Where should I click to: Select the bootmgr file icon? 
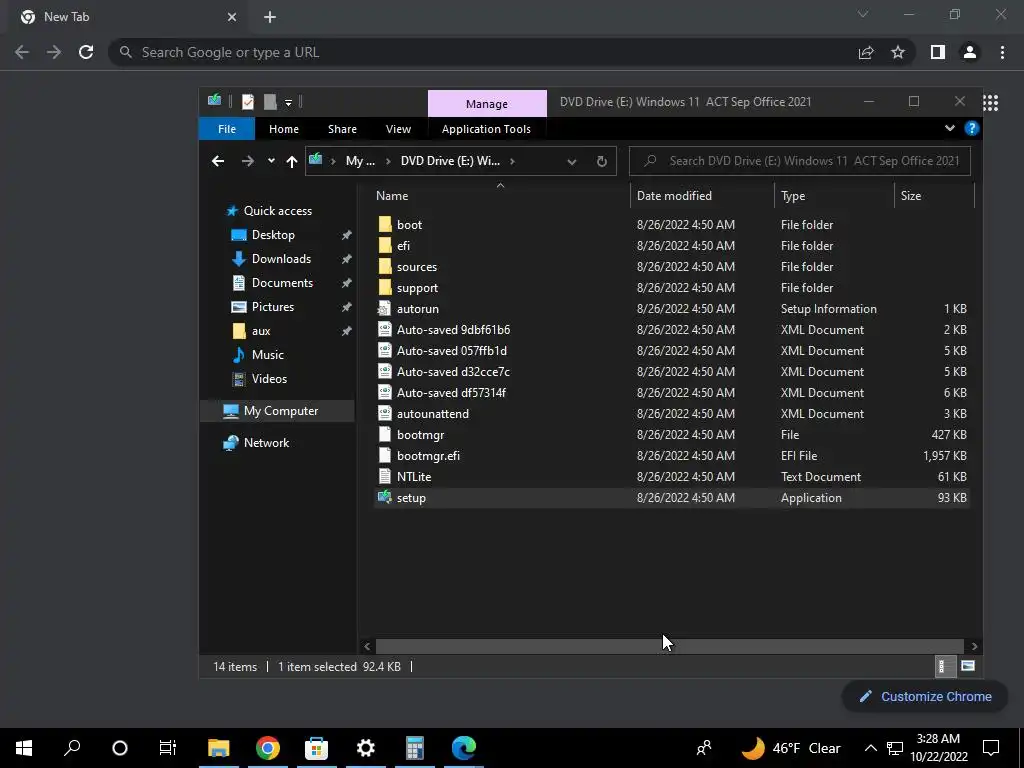click(x=385, y=434)
